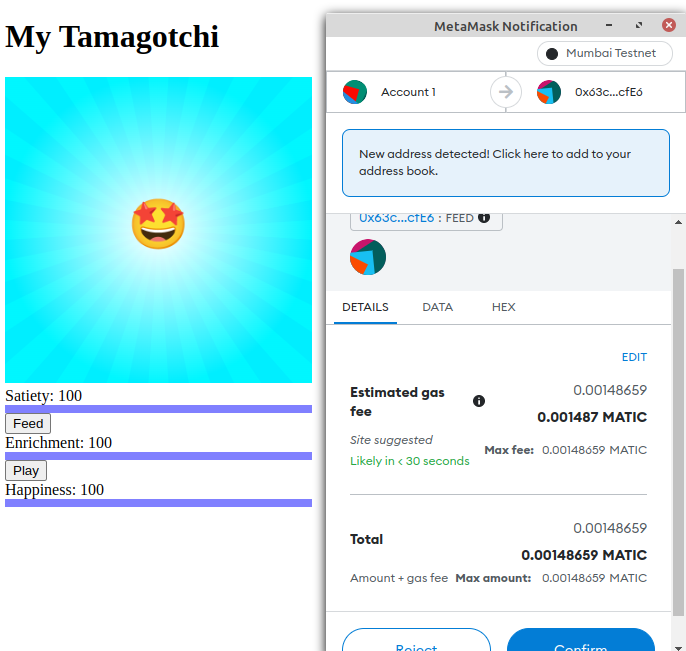Click the My Tamagotchi heading

112,37
